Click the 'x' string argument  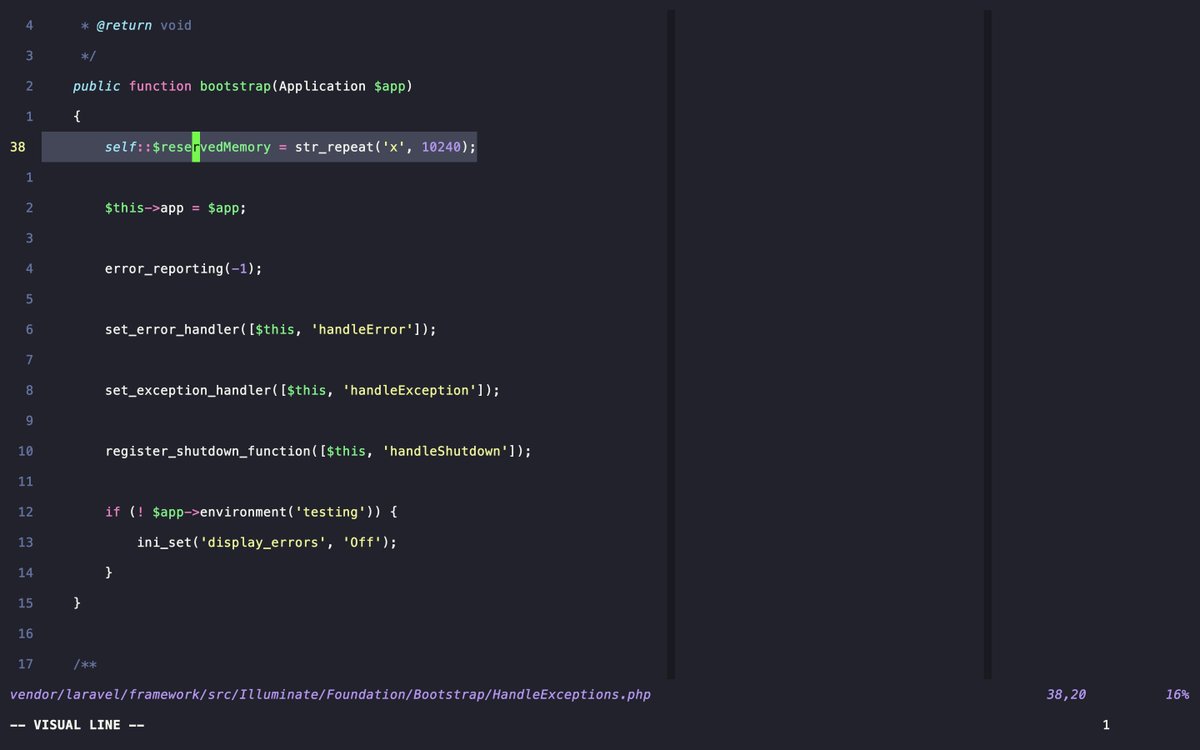pos(394,147)
